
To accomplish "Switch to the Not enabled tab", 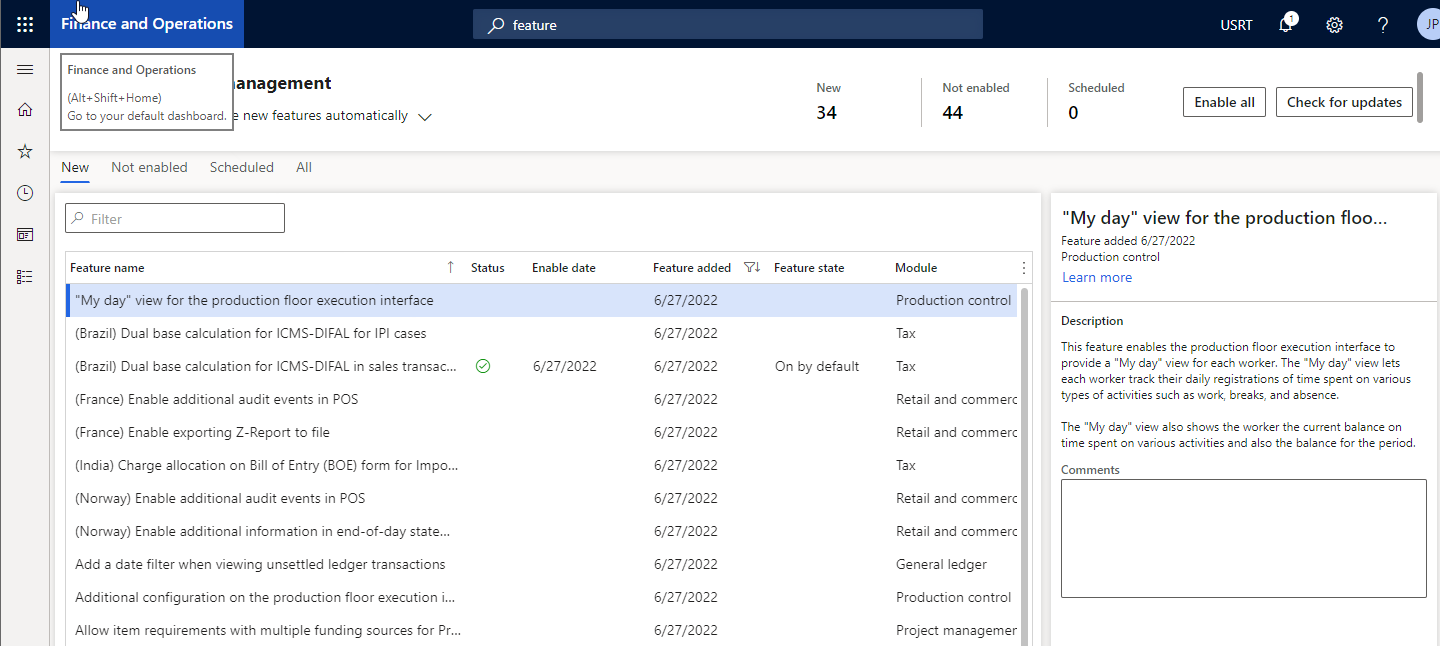I will tap(149, 167).
